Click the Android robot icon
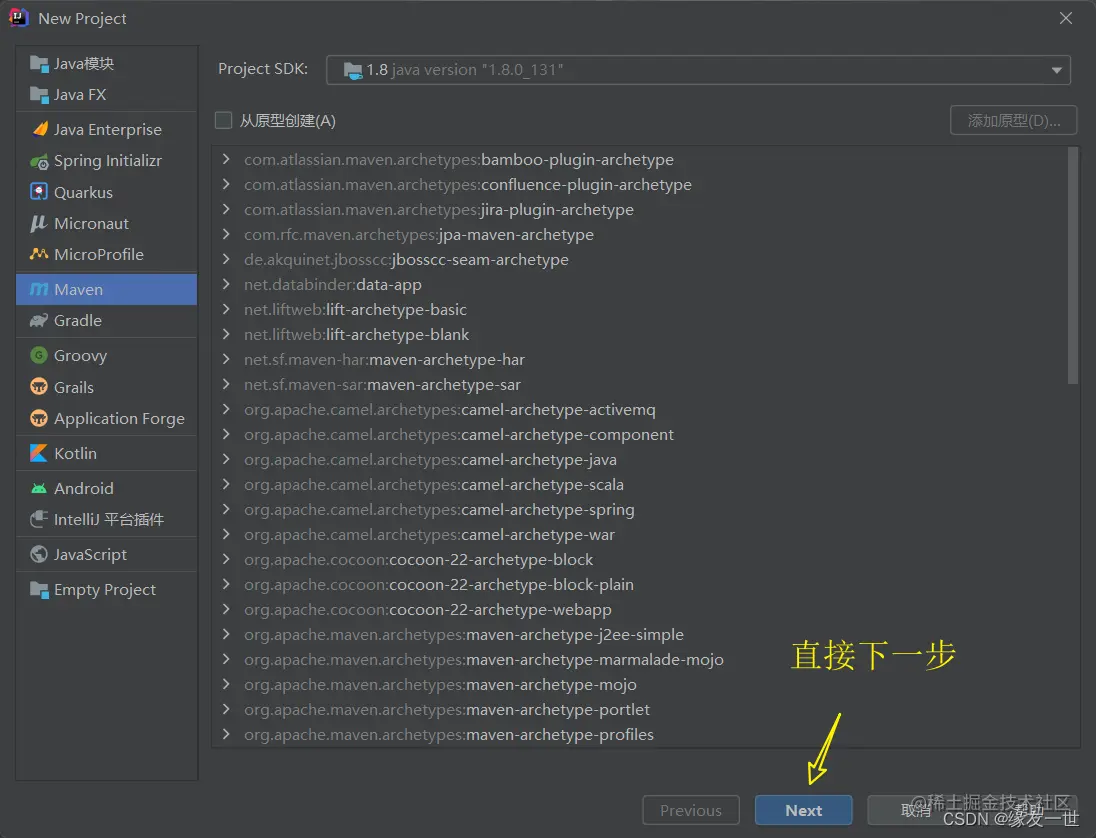Image resolution: width=1096 pixels, height=838 pixels. [39, 489]
